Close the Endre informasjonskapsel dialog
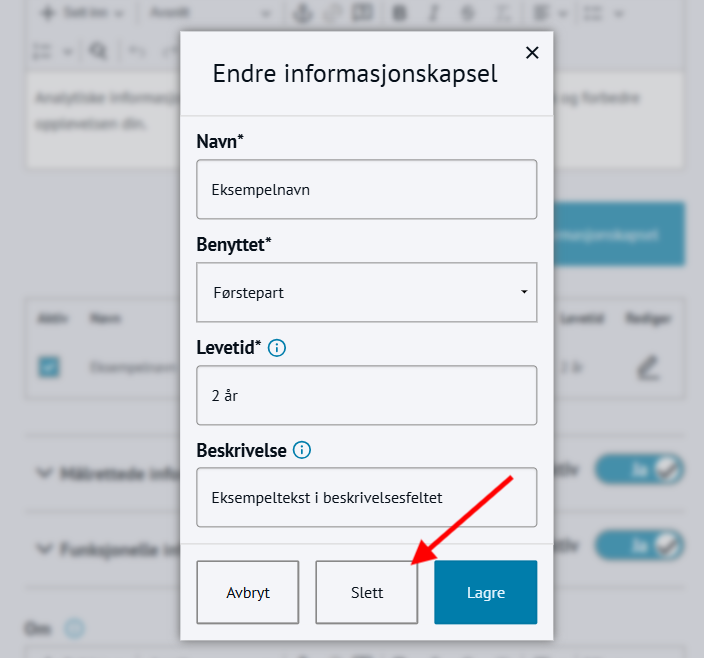 pyautogui.click(x=532, y=53)
